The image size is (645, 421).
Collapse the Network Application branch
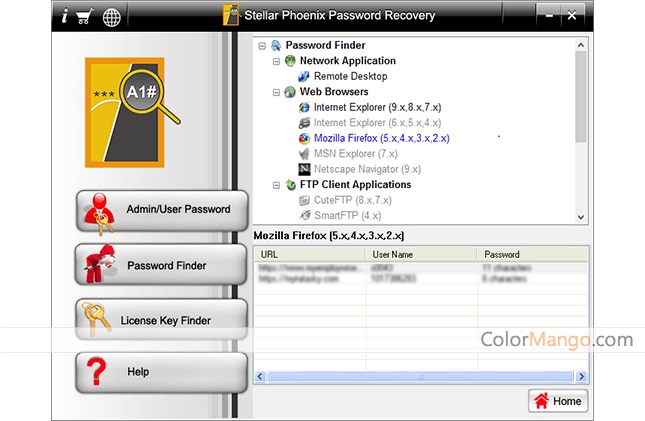[276, 61]
